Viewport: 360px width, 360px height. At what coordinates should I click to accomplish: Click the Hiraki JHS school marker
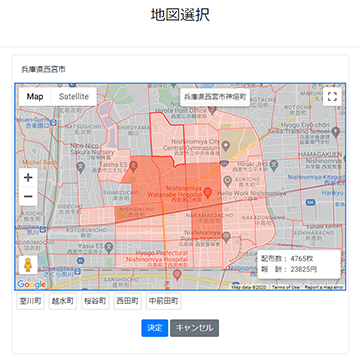point(274,164)
